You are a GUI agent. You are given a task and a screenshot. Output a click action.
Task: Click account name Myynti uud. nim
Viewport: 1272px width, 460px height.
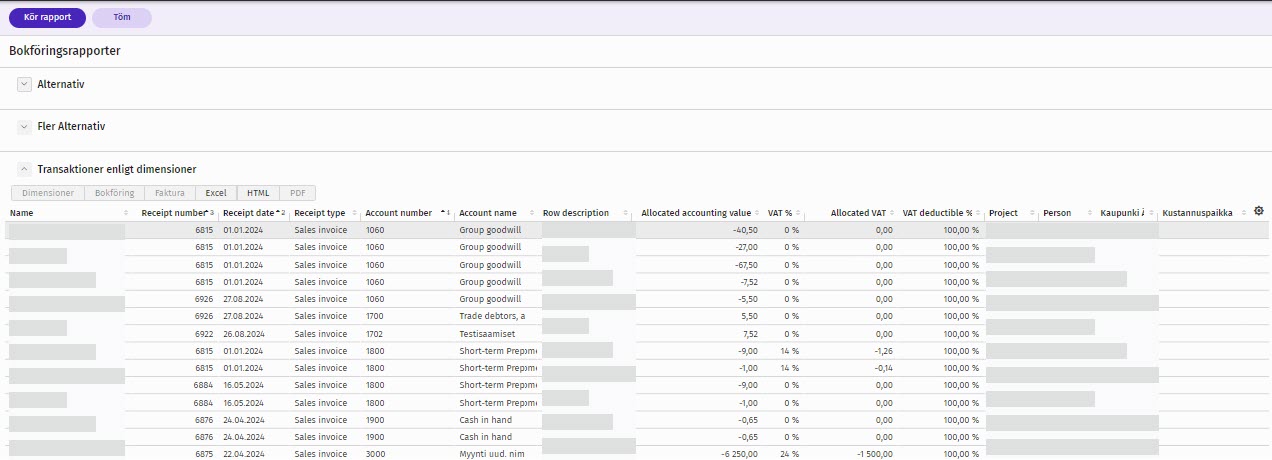click(x=492, y=454)
